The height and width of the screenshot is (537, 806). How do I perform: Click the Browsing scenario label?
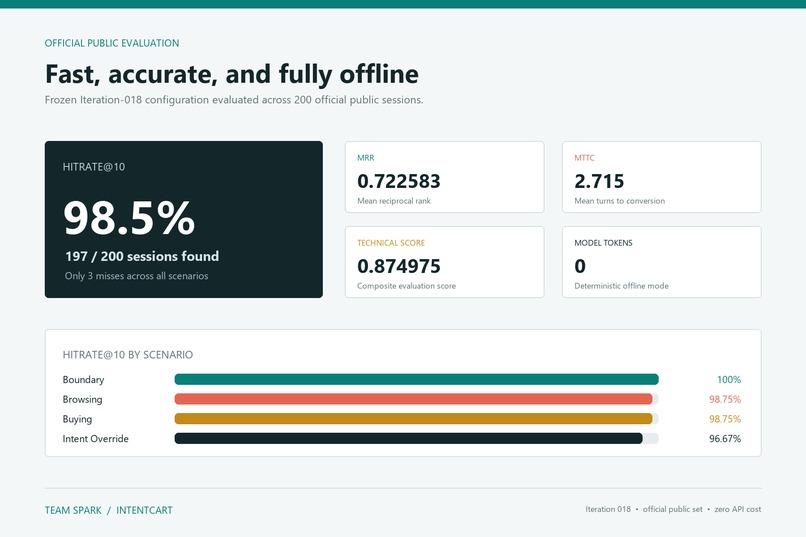point(82,399)
